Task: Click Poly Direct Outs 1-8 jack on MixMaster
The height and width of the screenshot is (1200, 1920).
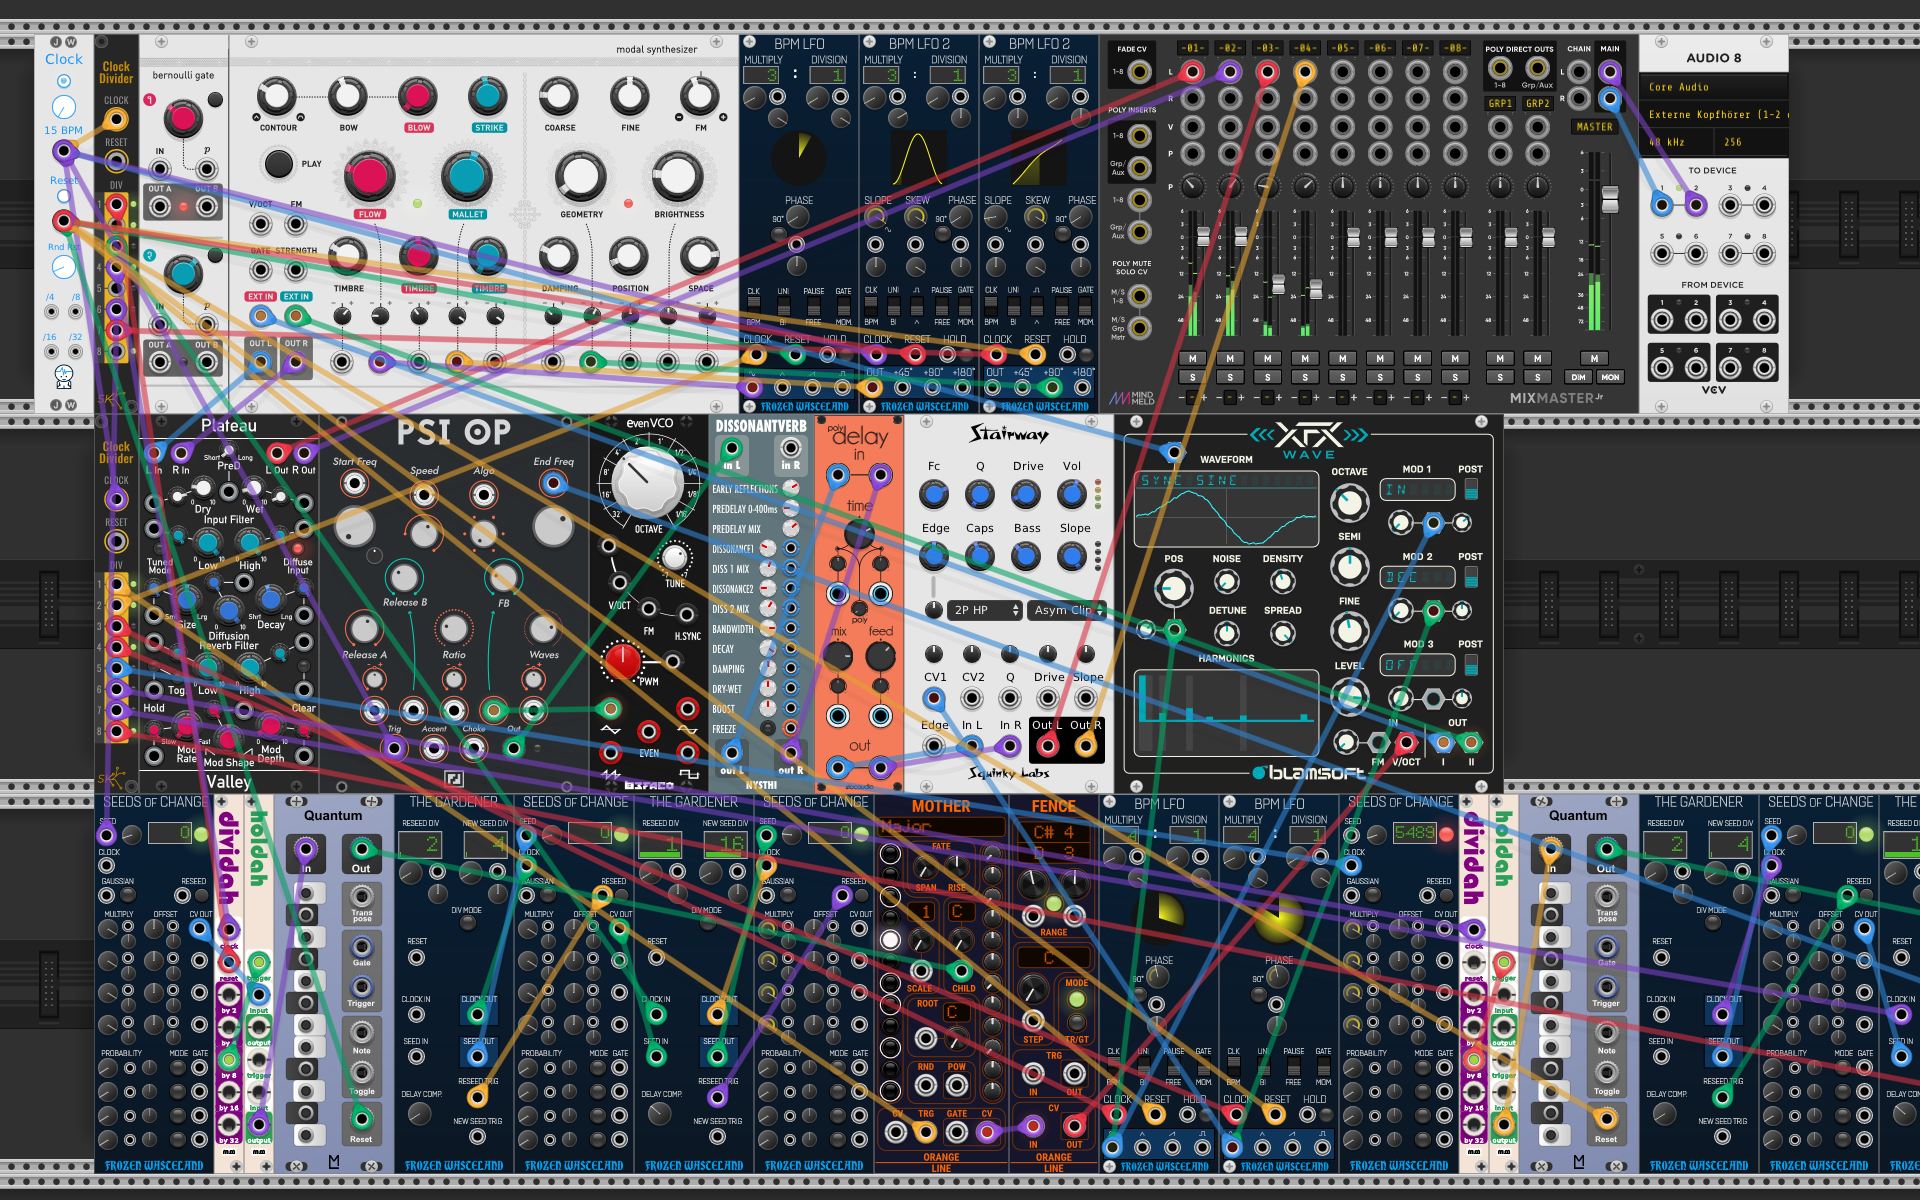Action: coord(1500,68)
